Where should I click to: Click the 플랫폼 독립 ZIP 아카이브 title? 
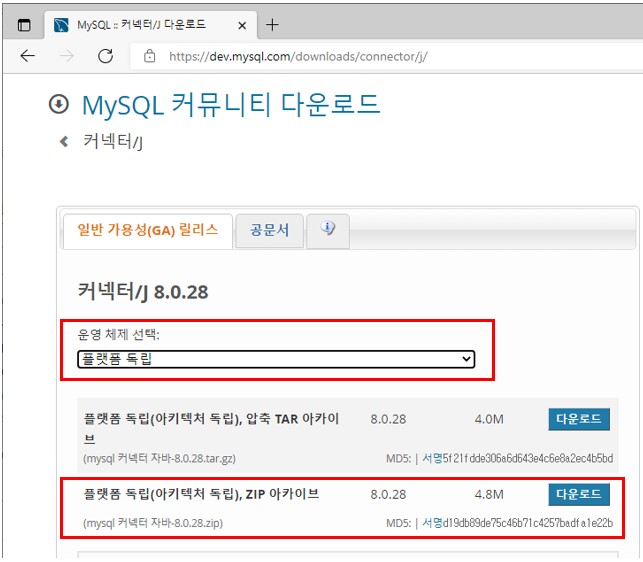click(x=201, y=494)
